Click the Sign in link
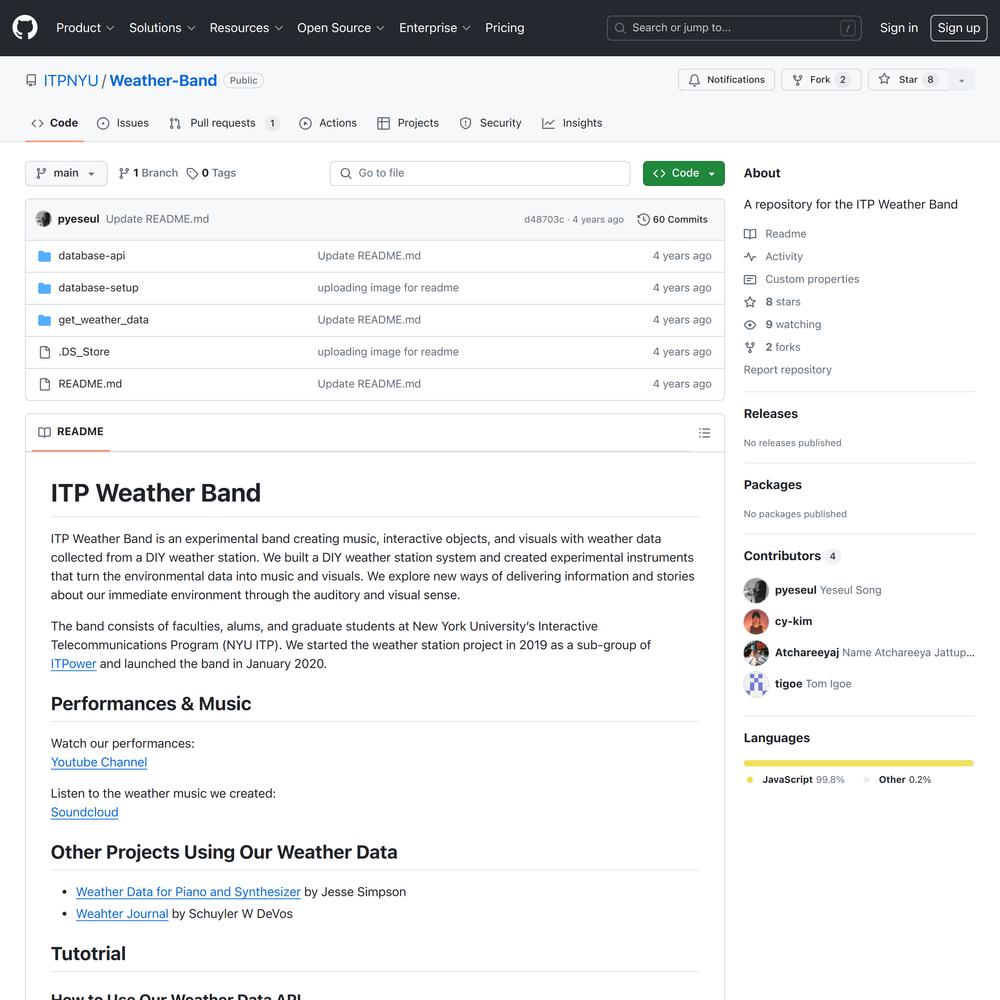This screenshot has height=1000, width=1000. click(x=899, y=27)
